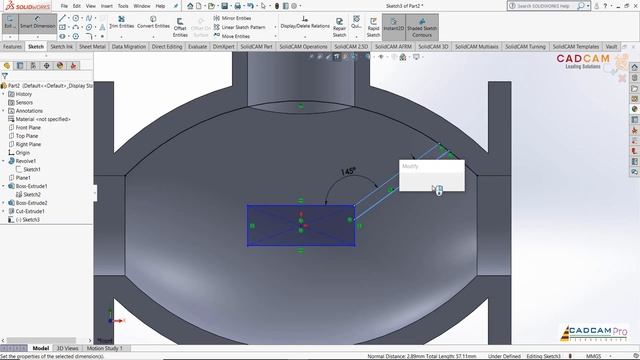Click the Quick Snaps button
Image resolution: width=640 pixels, height=360 pixels.
tap(356, 22)
